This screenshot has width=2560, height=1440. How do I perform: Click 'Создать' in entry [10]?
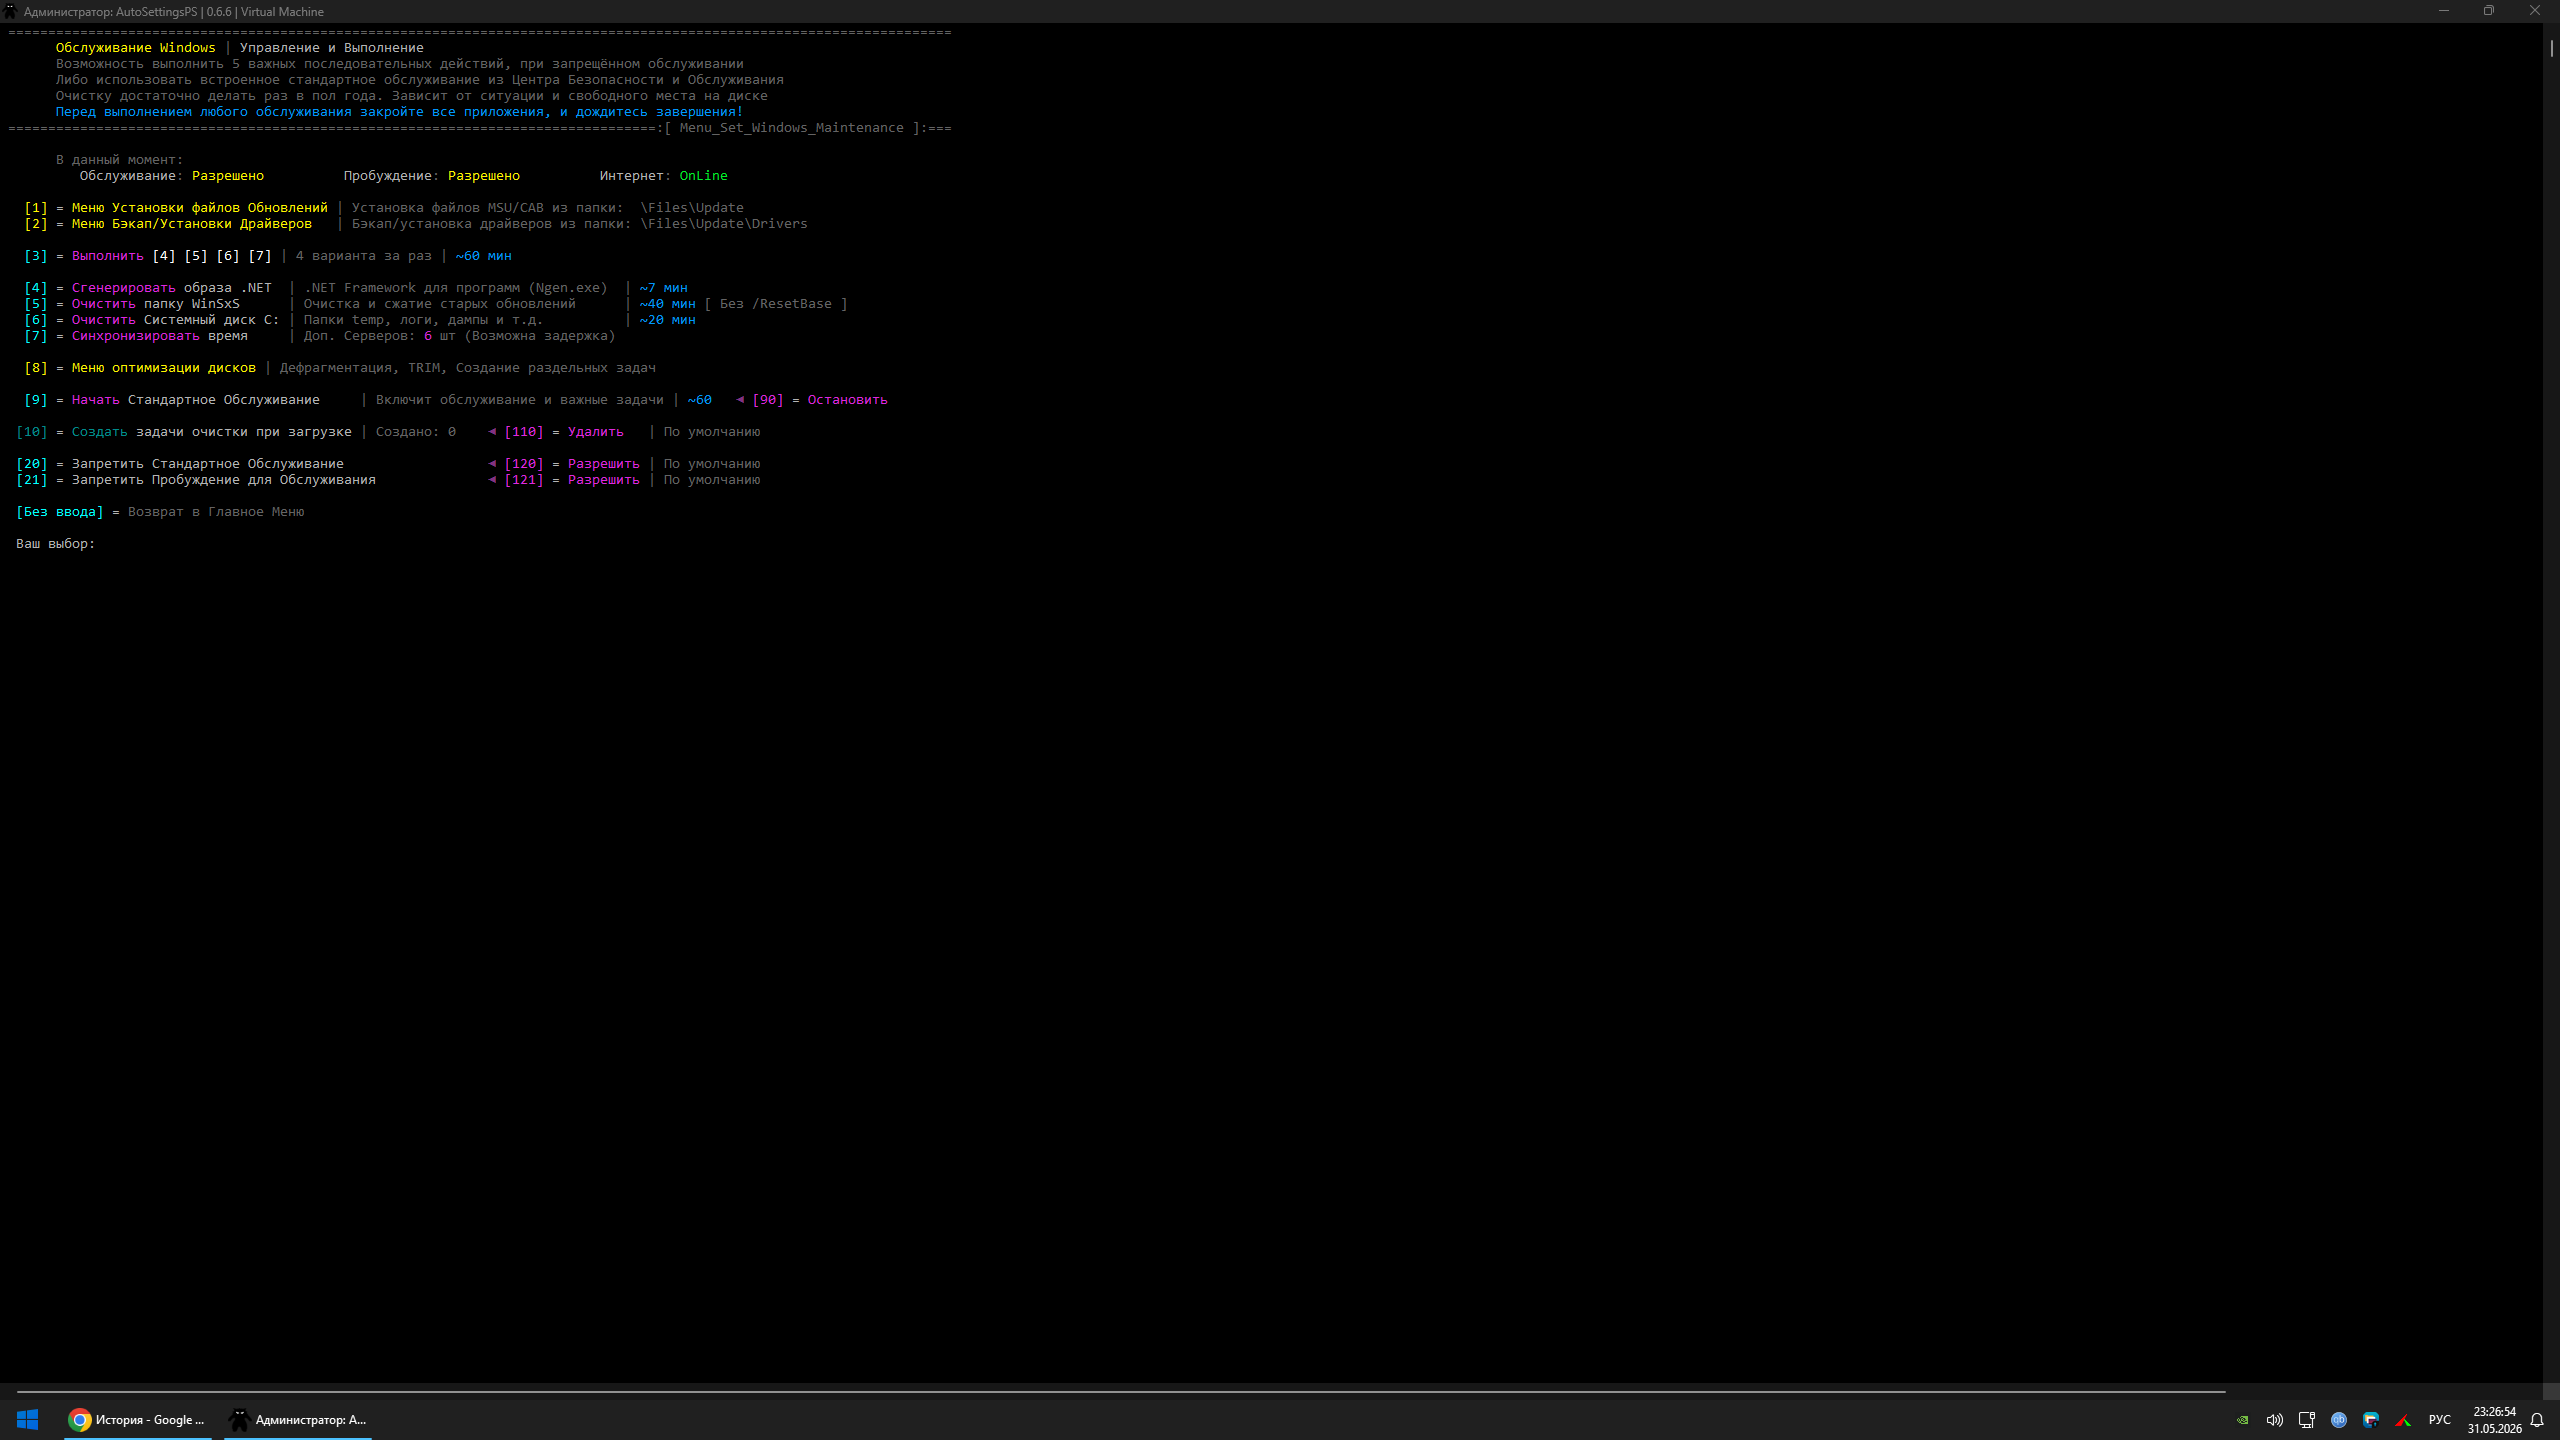click(x=100, y=432)
